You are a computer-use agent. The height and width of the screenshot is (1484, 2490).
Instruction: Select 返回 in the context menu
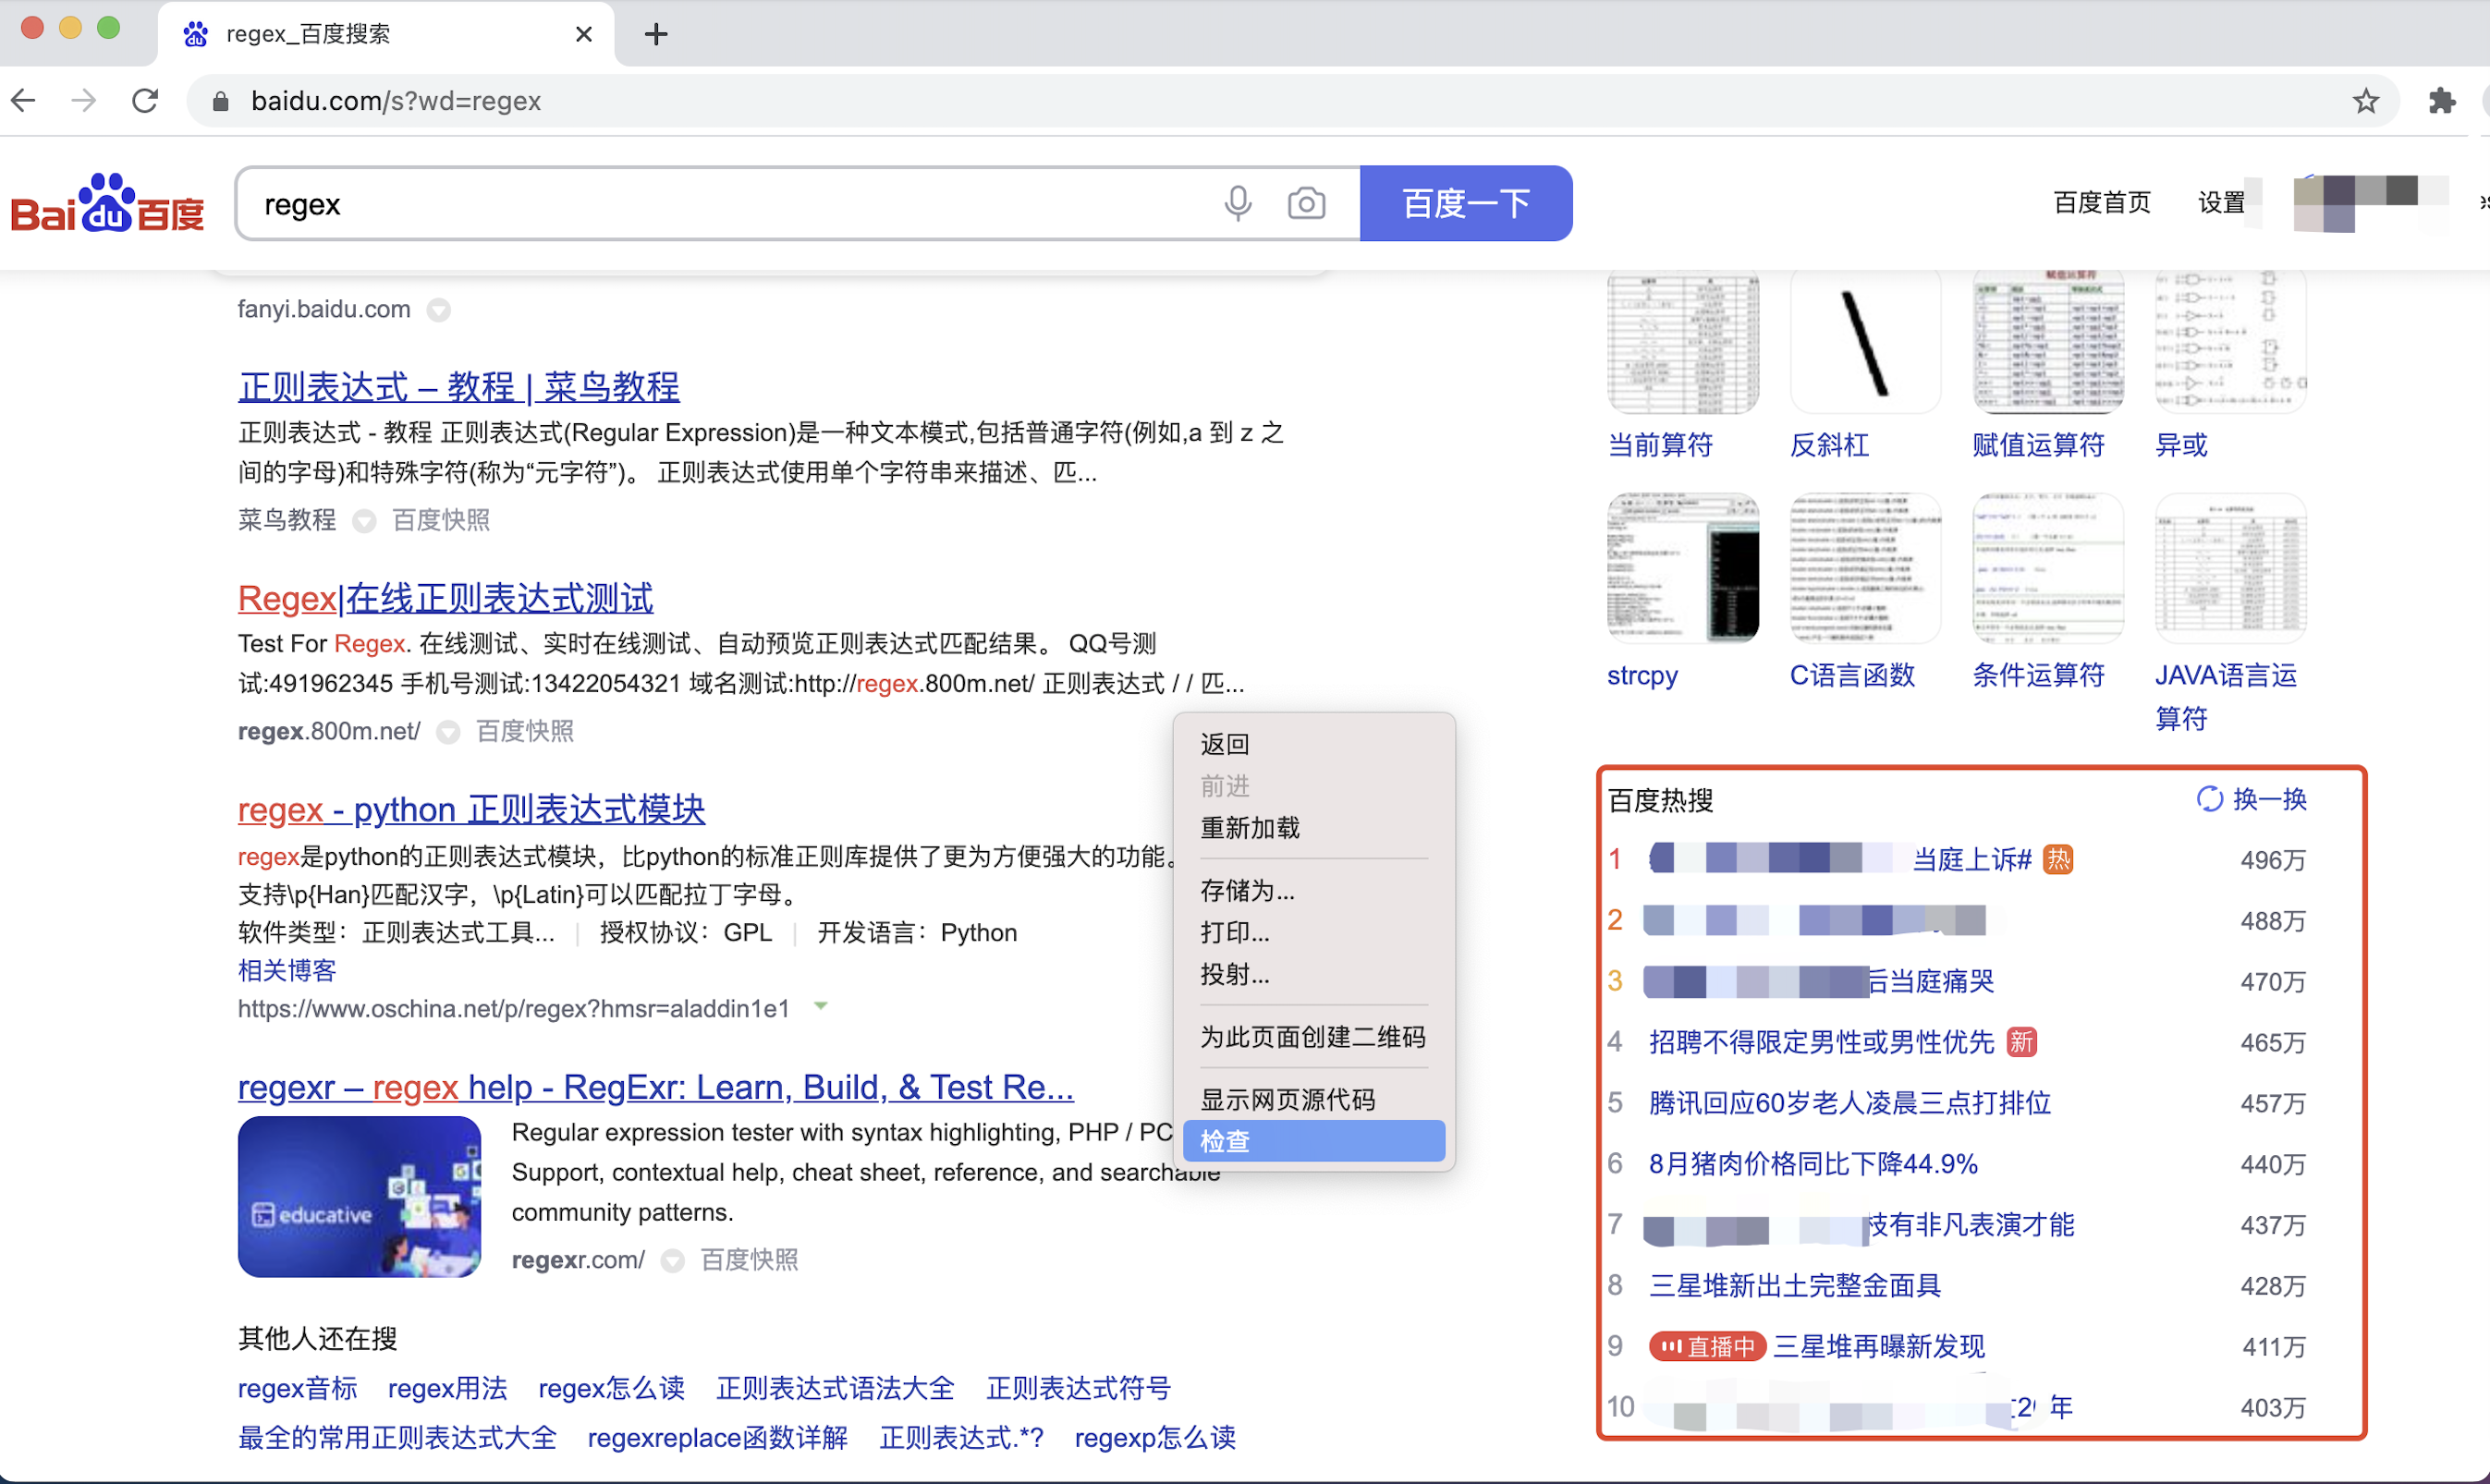point(1314,744)
